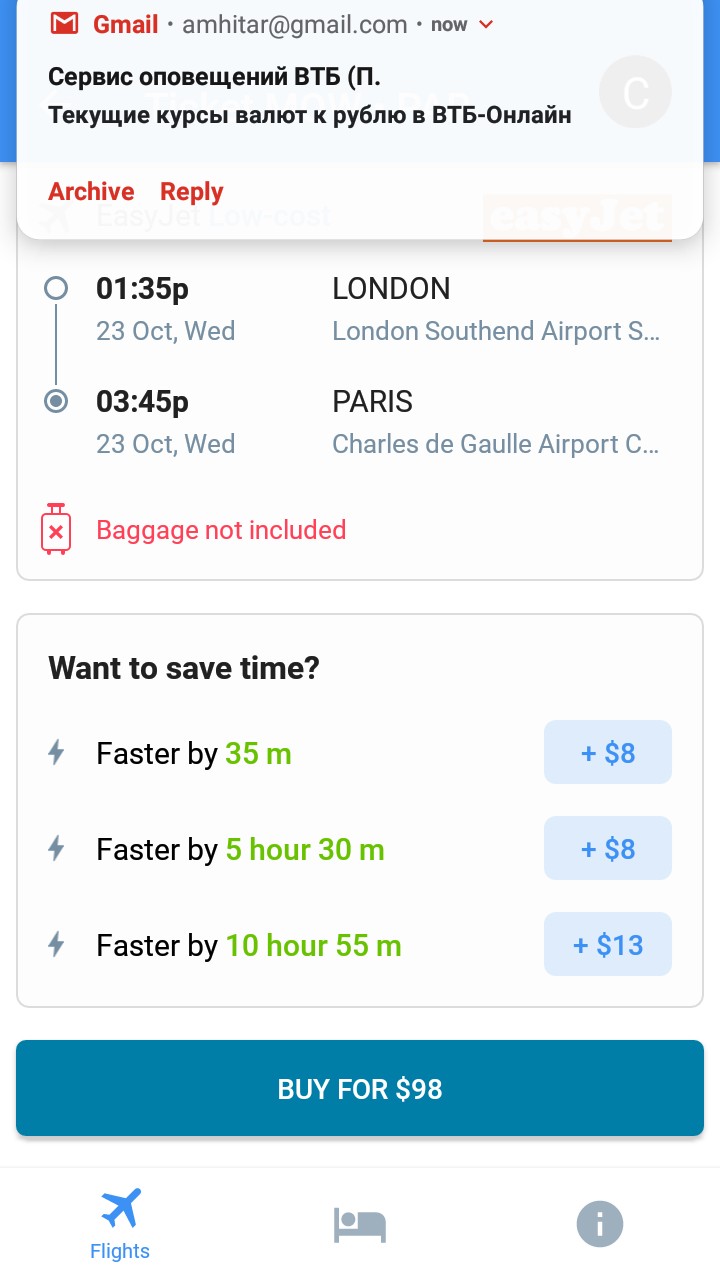Choose the + $8 option faster by 5 hour 30 m
This screenshot has width=720, height=1280.
(608, 848)
